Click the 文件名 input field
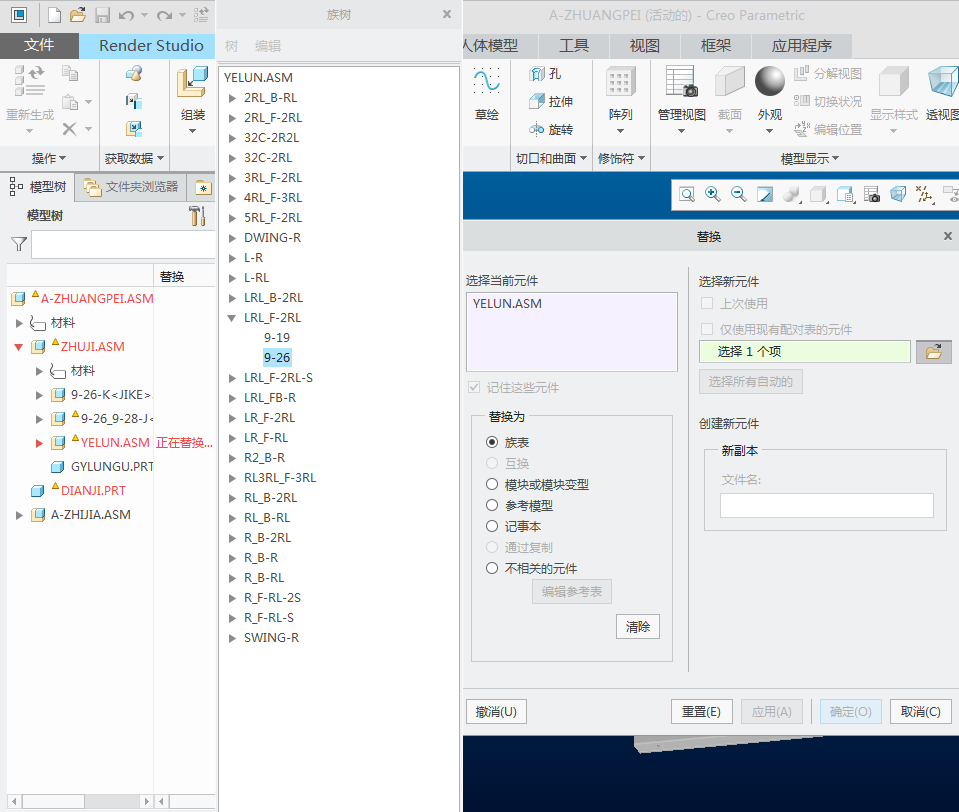959x812 pixels. (x=827, y=506)
